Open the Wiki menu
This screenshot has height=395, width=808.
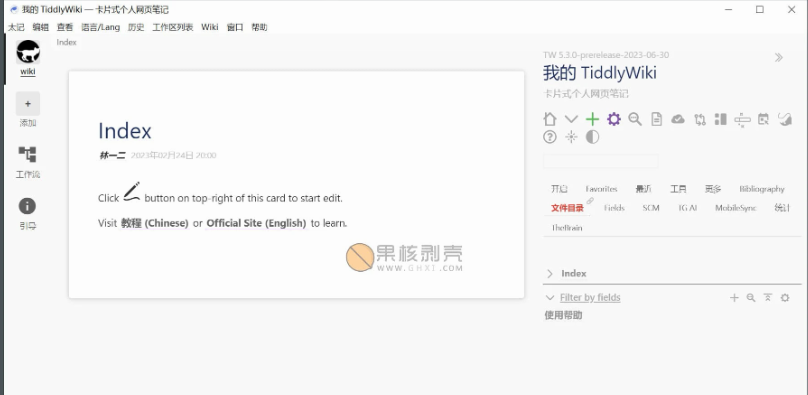[x=210, y=27]
